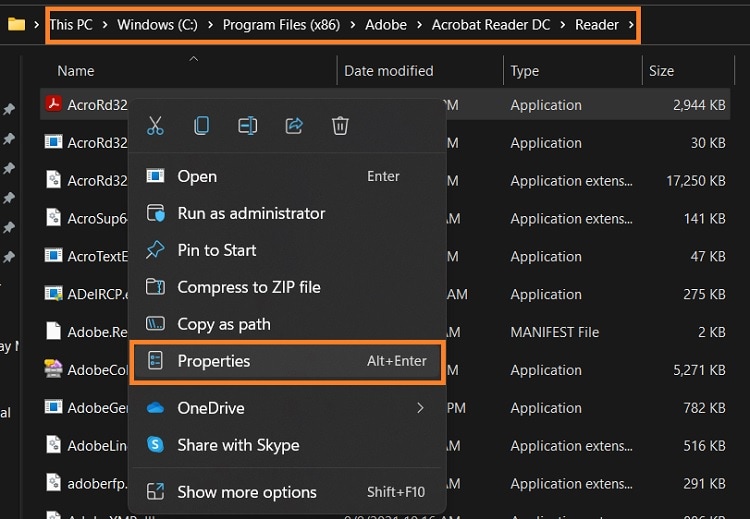
Task: Open Properties from context menu
Action: click(214, 361)
